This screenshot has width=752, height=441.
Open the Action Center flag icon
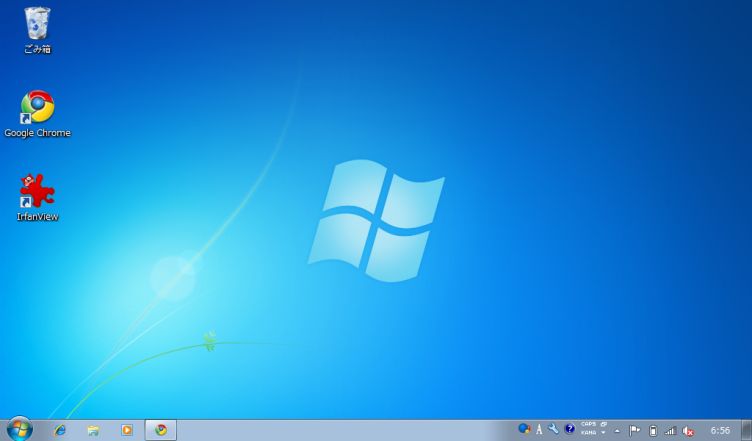(634, 430)
